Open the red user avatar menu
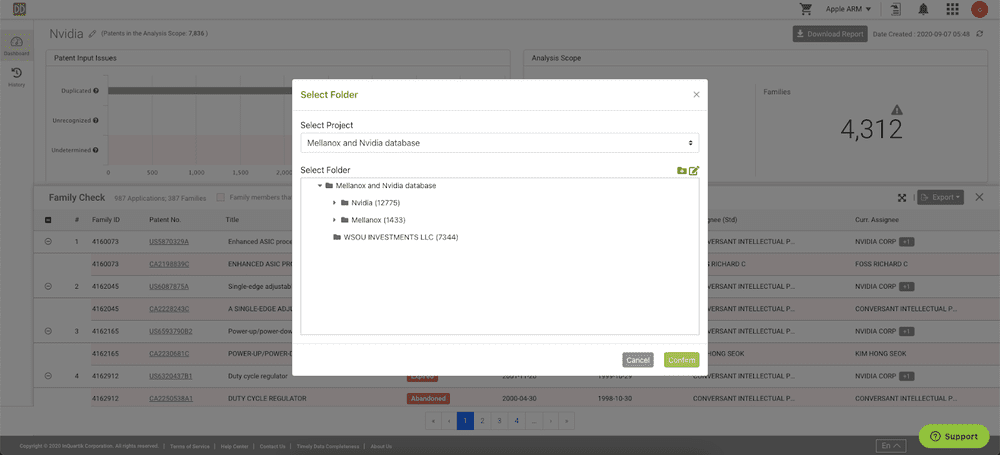Viewport: 1000px width, 455px height. pos(980,9)
